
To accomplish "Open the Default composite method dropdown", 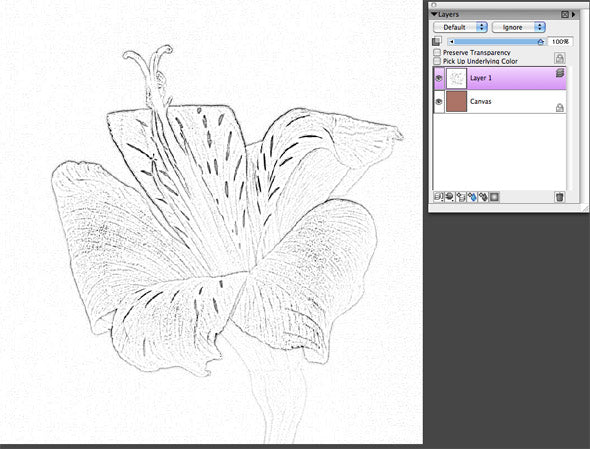I will click(x=460, y=27).
